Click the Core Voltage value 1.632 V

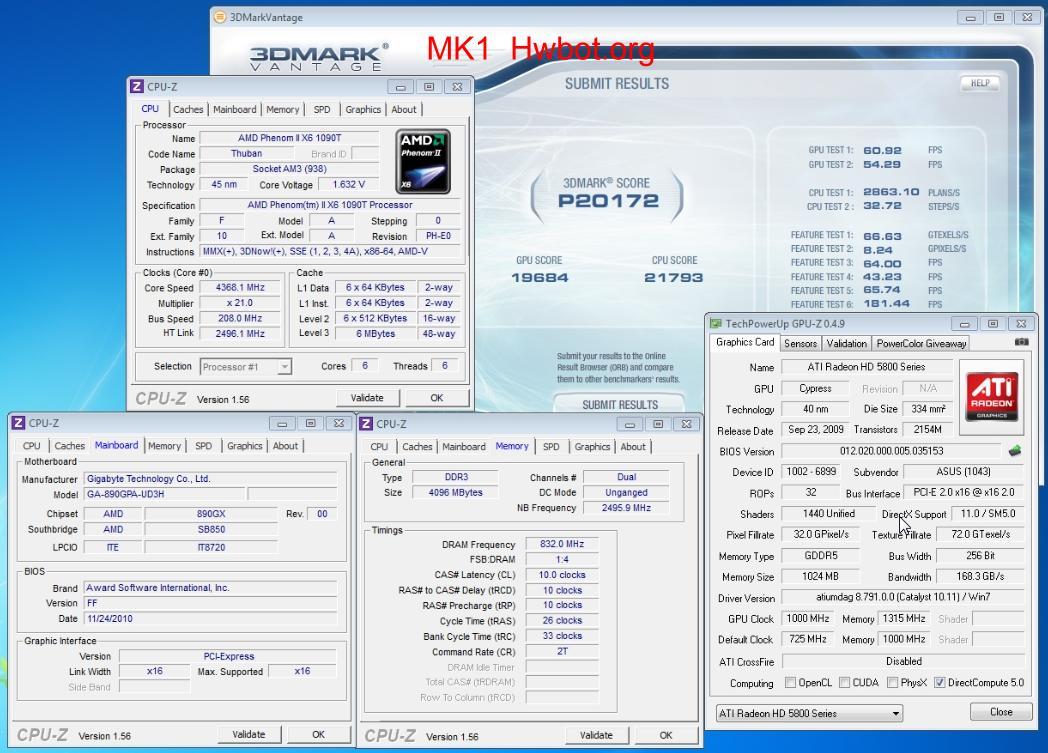click(349, 184)
